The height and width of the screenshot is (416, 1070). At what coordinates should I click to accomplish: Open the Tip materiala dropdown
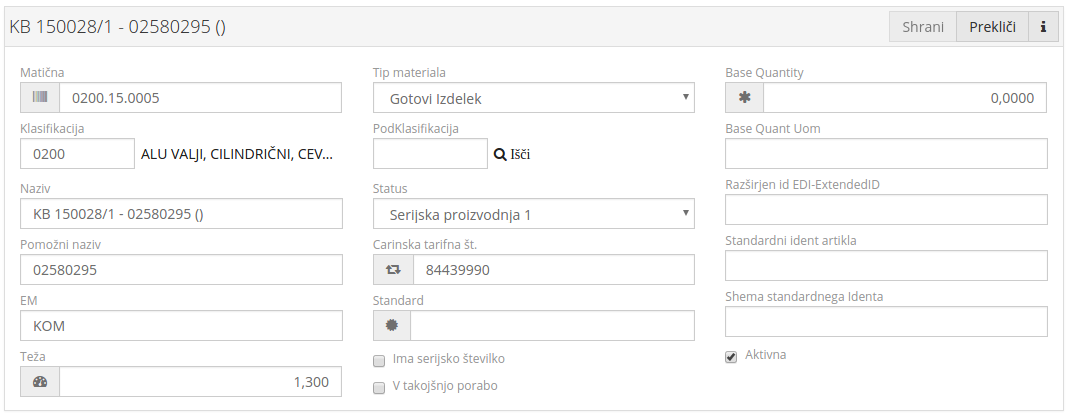pos(533,98)
